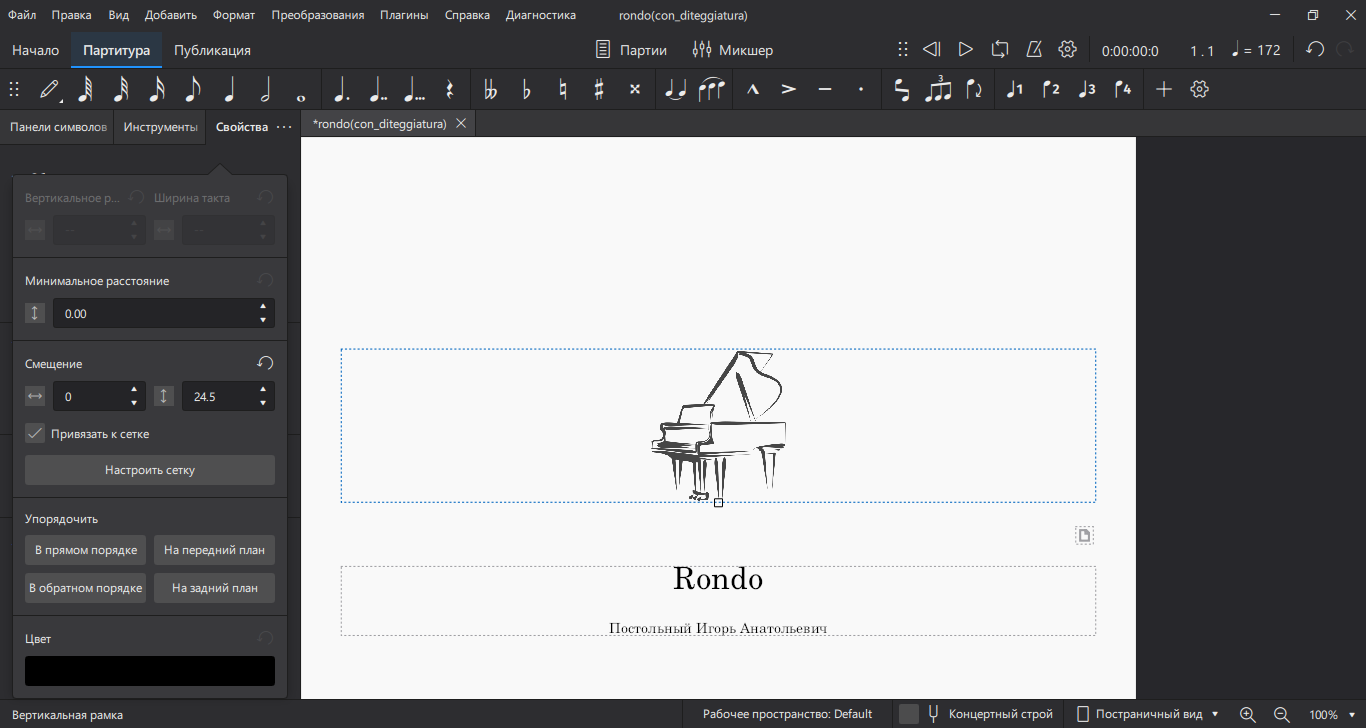This screenshot has height=728, width=1366.
Task: Open pencil note input mode dropdown arrow
Action: [61, 99]
